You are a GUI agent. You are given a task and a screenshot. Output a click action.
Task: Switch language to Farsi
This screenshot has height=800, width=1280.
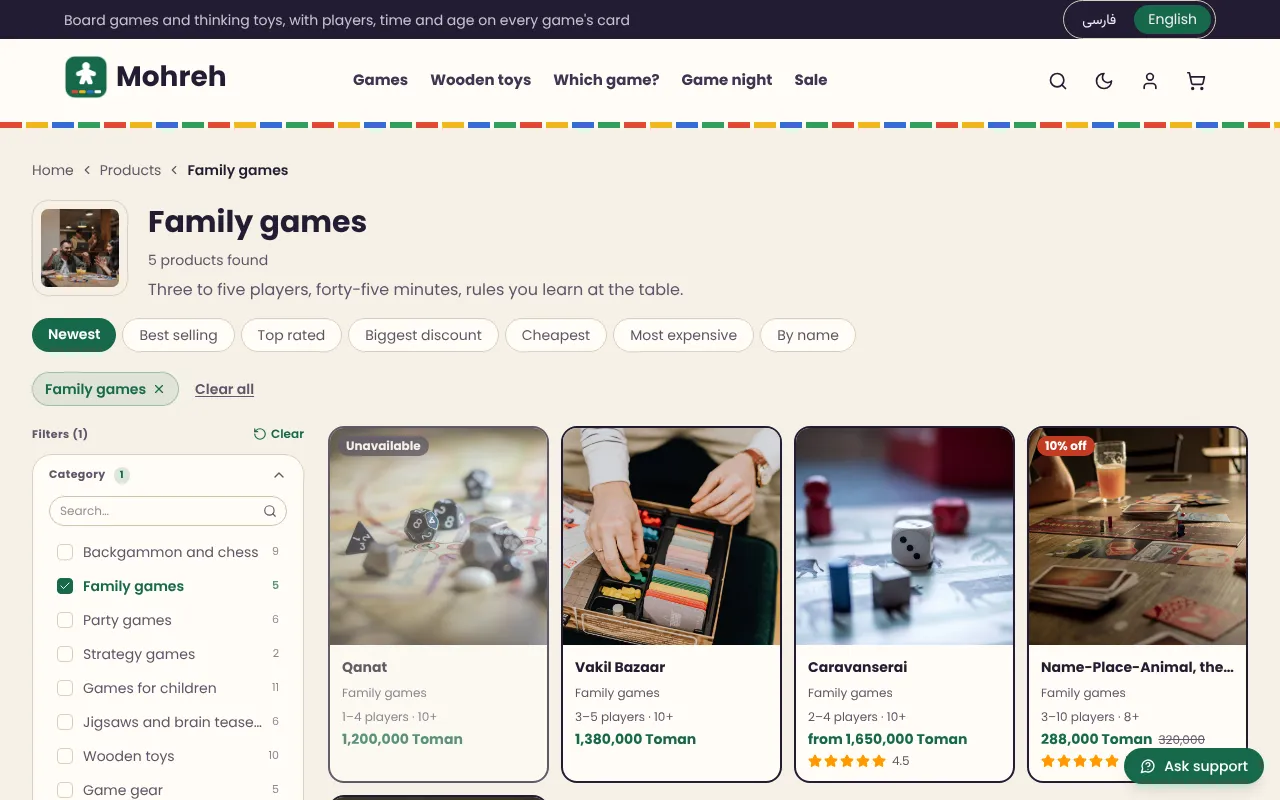tap(1099, 20)
